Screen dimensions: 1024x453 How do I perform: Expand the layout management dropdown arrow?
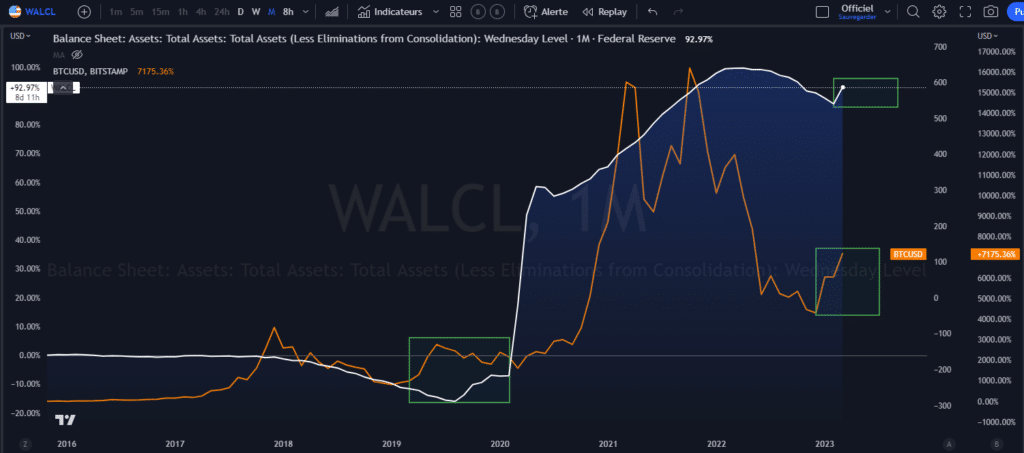coord(887,12)
